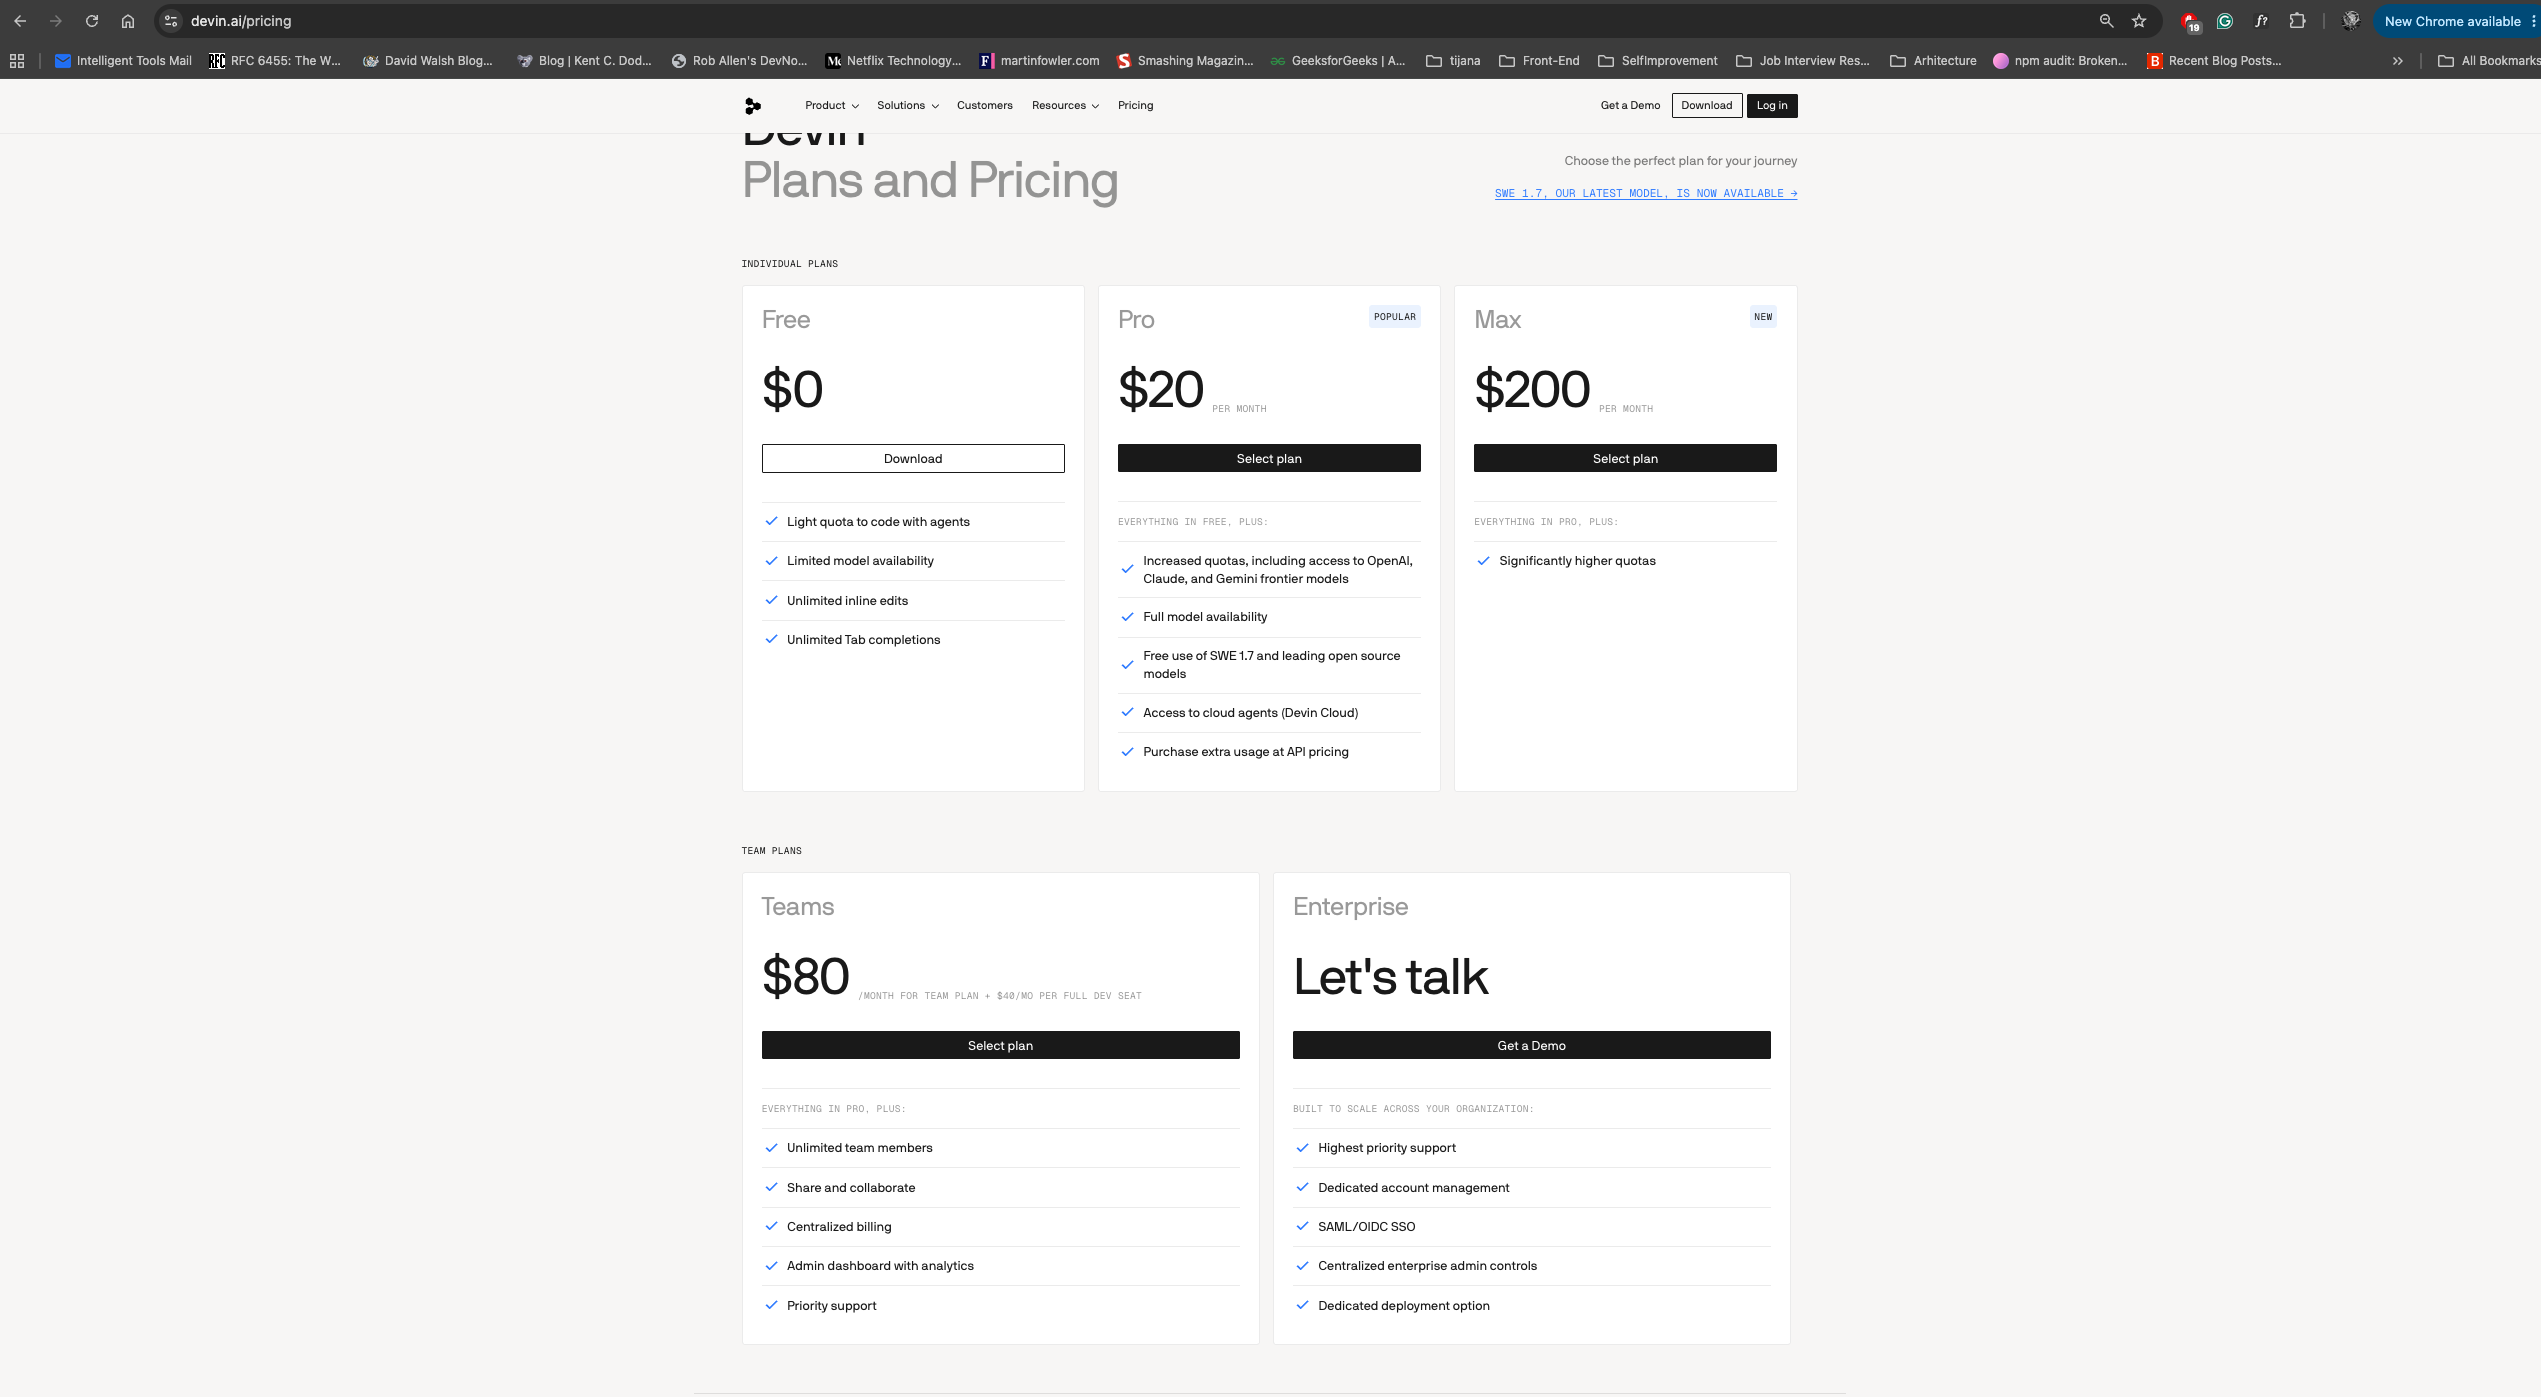The width and height of the screenshot is (2541, 1397).
Task: Open Netflix Technology bookmark
Action: point(893,61)
